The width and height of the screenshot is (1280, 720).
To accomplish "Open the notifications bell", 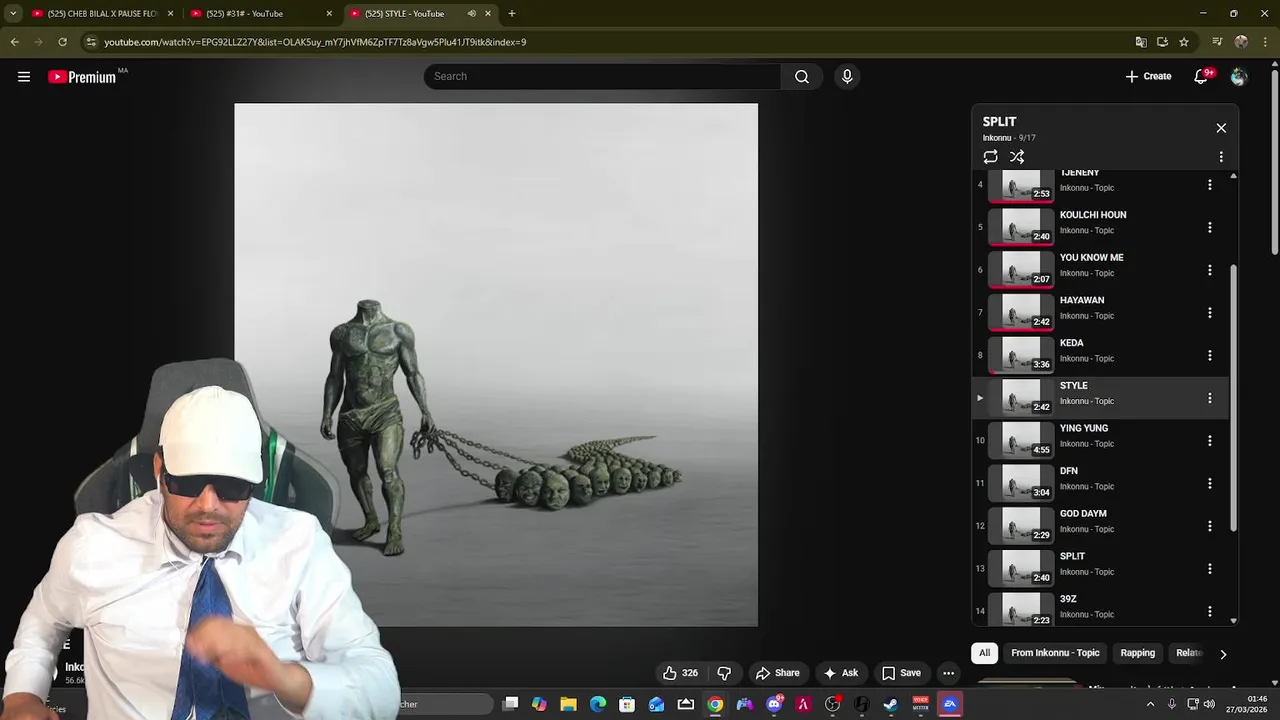I will click(1201, 77).
